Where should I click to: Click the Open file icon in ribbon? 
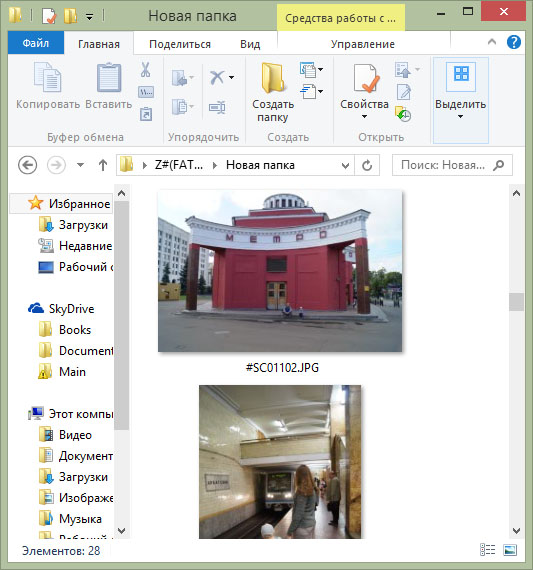coord(403,69)
